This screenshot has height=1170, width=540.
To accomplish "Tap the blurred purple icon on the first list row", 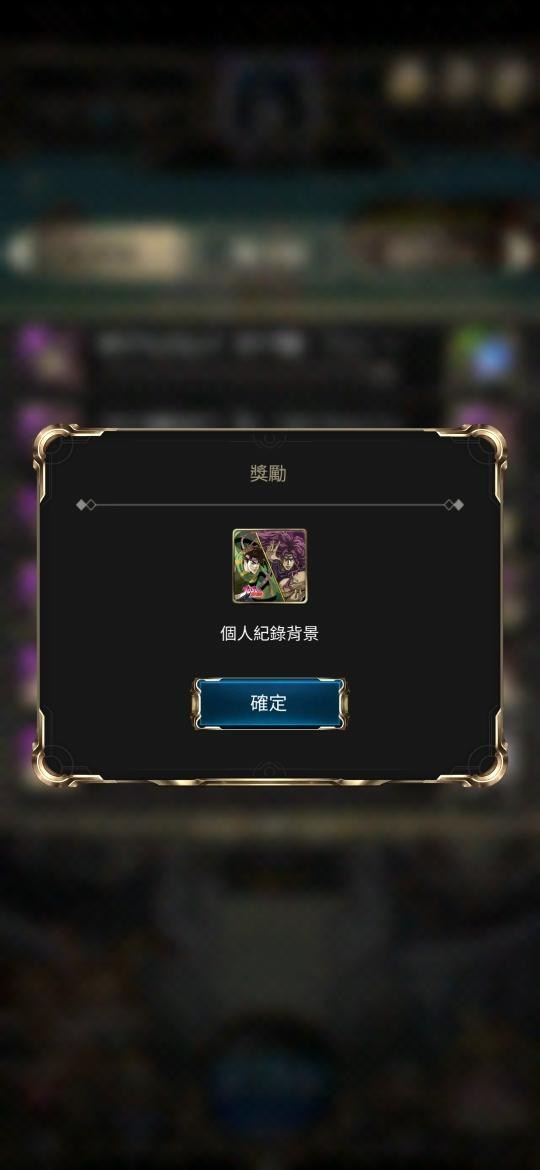I will 45,354.
